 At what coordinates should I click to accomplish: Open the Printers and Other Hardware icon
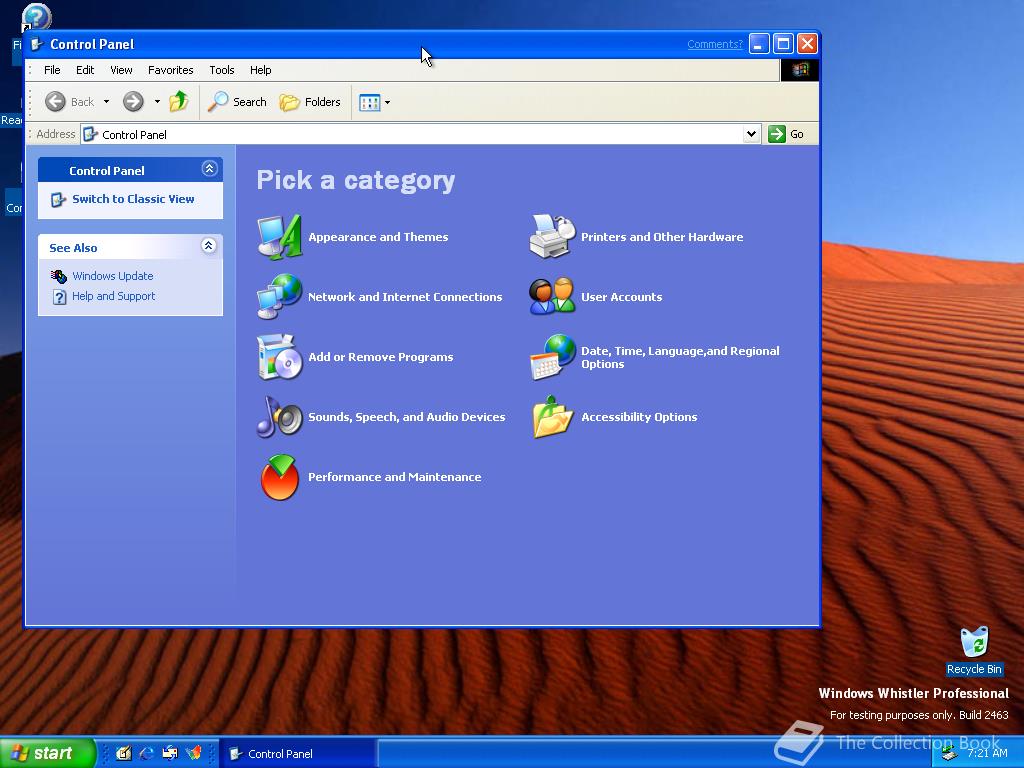point(552,236)
